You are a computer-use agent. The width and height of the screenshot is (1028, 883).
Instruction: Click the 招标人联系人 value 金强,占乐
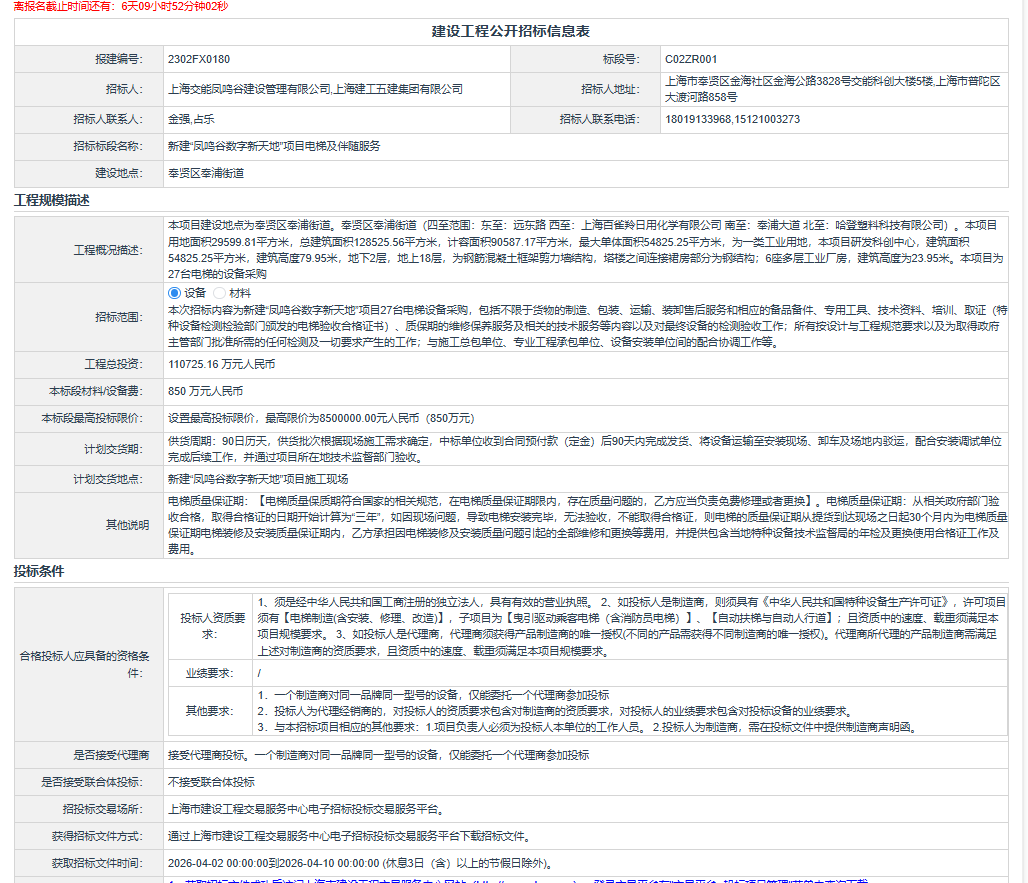(192, 119)
